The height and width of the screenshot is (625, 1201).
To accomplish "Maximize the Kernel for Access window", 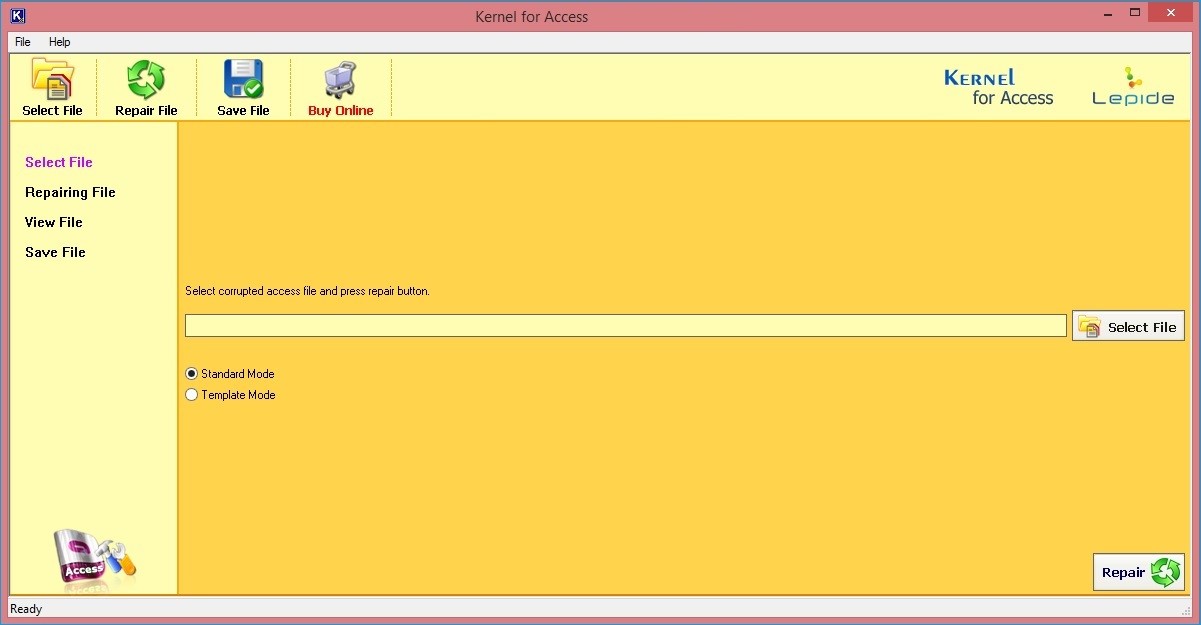I will (x=1135, y=12).
